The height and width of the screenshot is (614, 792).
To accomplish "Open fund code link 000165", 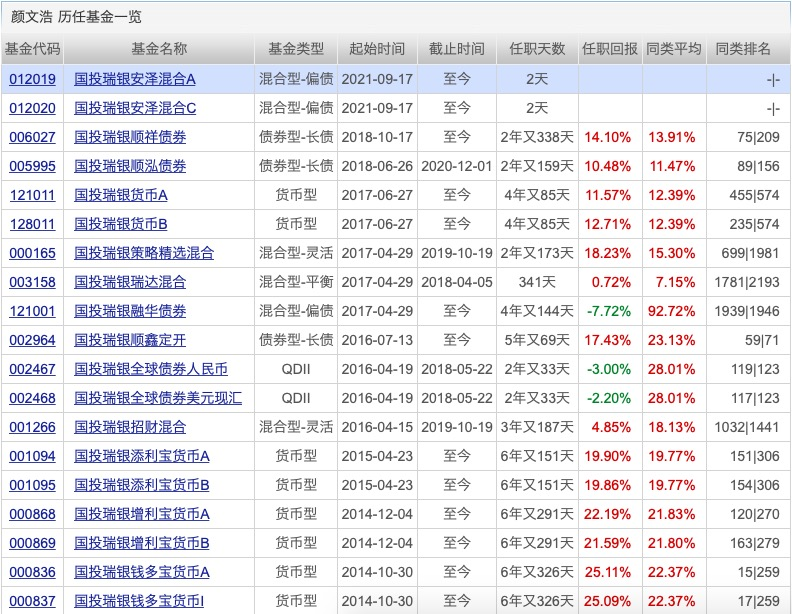I will point(32,253).
